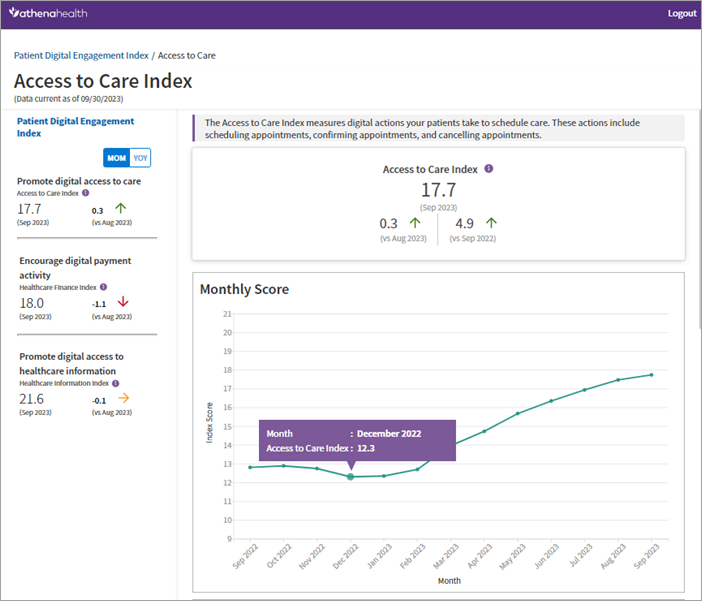Open info icon beside sidebar Access to Care Index
This screenshot has width=702, height=601.
click(x=86, y=193)
